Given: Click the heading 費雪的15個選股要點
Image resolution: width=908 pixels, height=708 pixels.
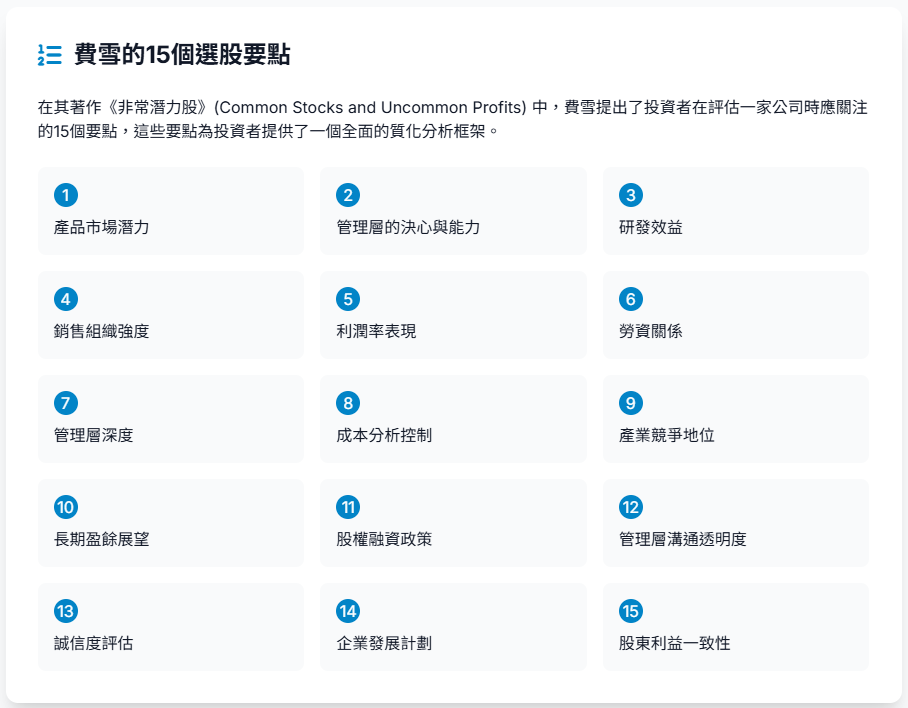Looking at the screenshot, I should (182, 55).
